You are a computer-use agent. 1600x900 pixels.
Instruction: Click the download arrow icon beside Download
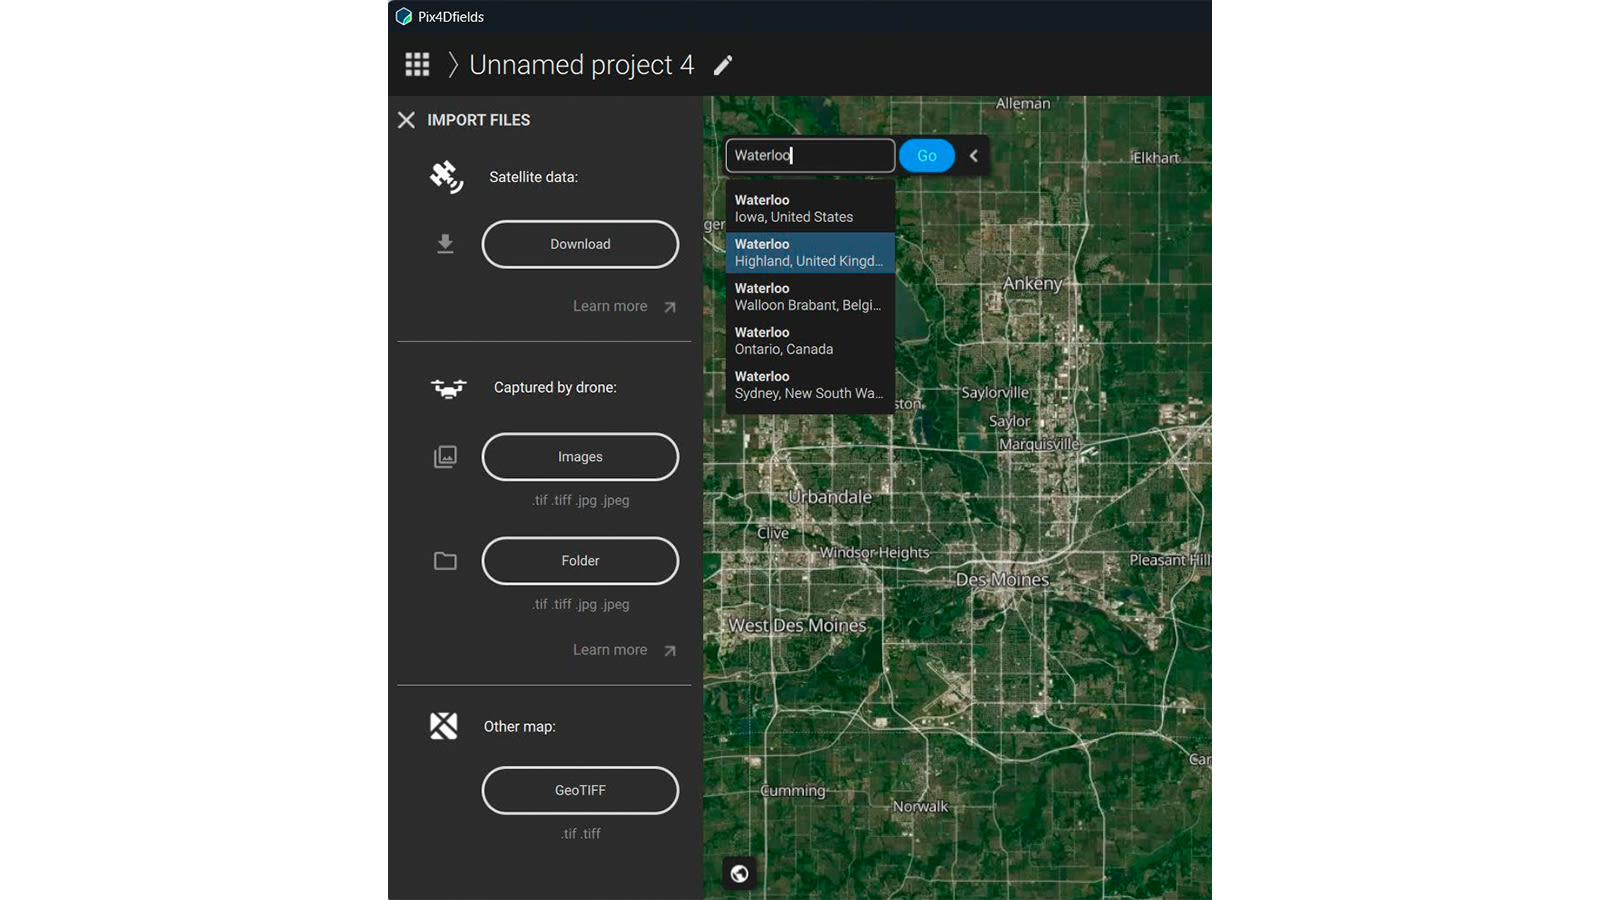click(x=445, y=243)
